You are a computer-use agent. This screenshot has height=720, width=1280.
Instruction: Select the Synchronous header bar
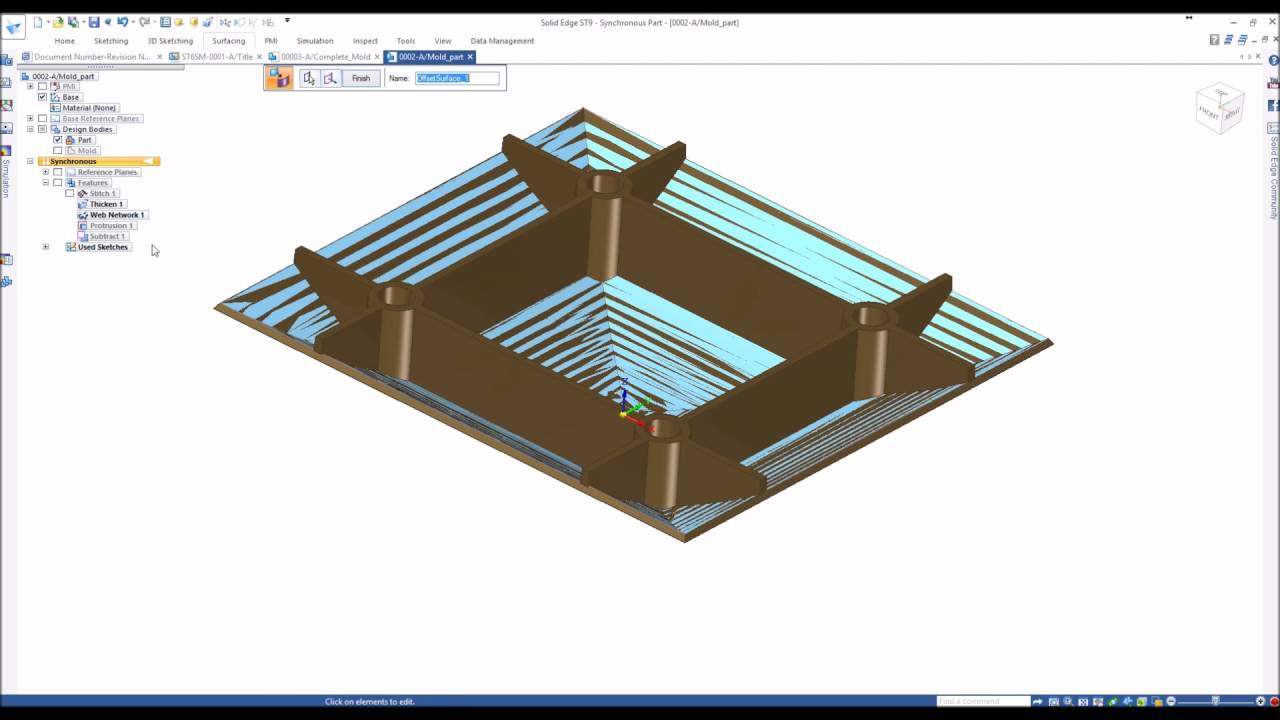(99, 161)
